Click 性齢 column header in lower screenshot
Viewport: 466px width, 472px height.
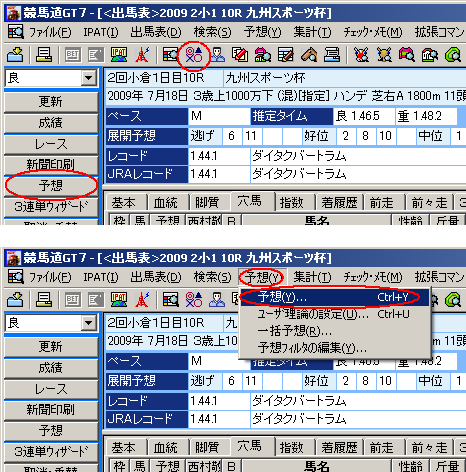pyautogui.click(x=411, y=466)
